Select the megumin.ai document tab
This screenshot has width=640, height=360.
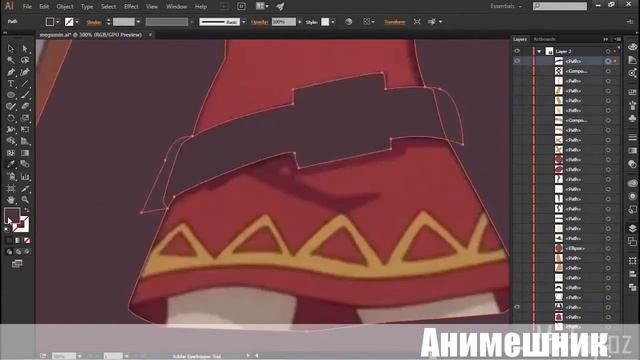pos(91,35)
